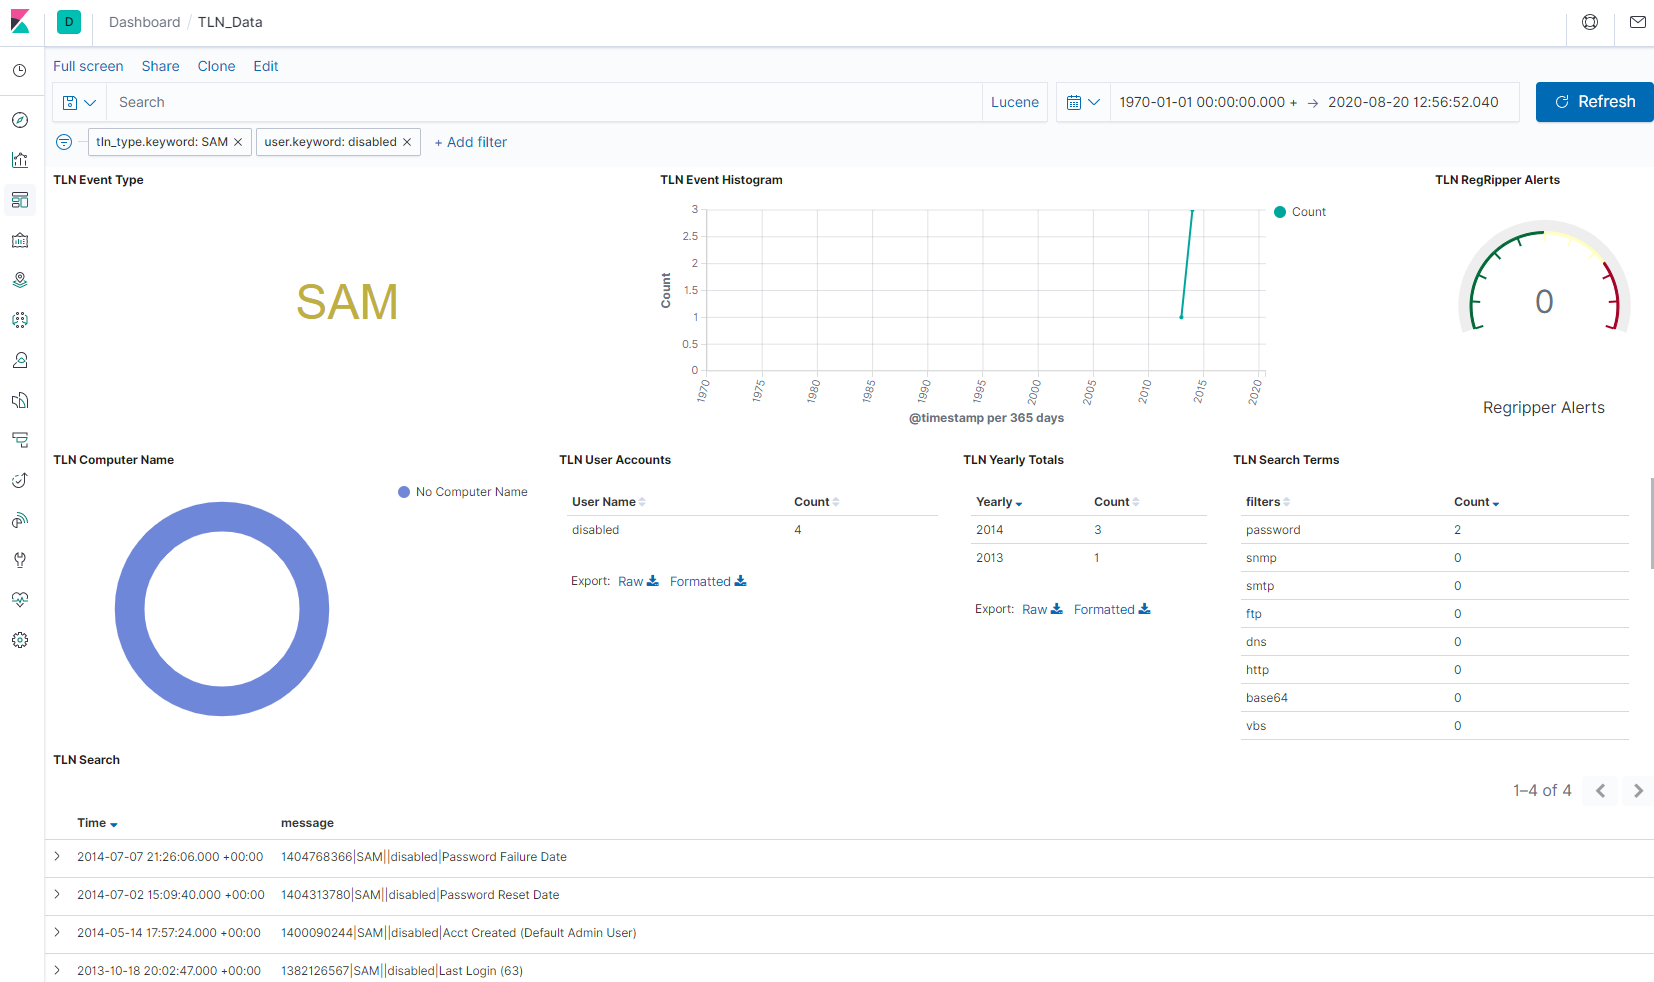Image resolution: width=1654 pixels, height=982 pixels.
Task: Click the ftp filter row
Action: [1434, 614]
